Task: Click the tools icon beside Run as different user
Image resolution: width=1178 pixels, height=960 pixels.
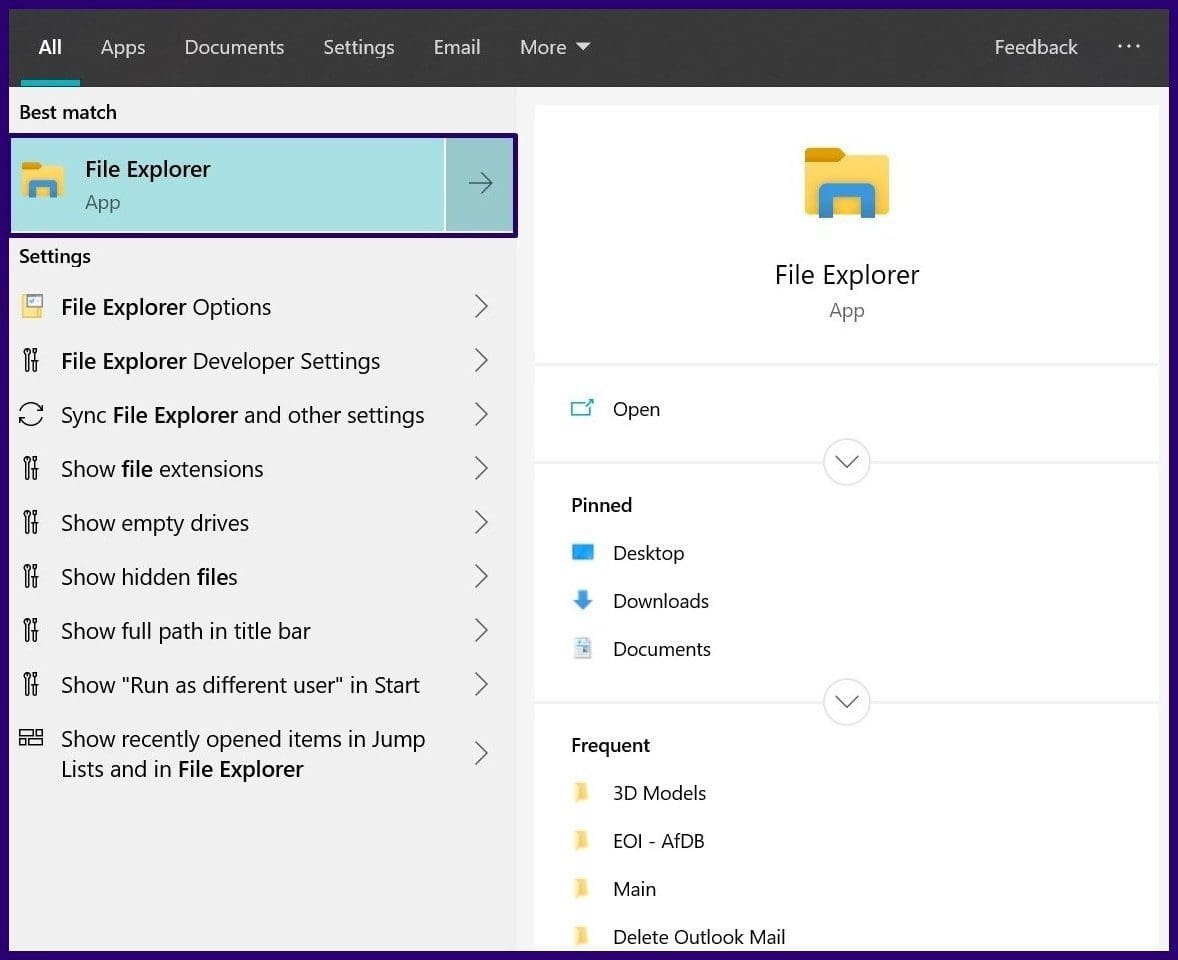Action: [x=31, y=684]
